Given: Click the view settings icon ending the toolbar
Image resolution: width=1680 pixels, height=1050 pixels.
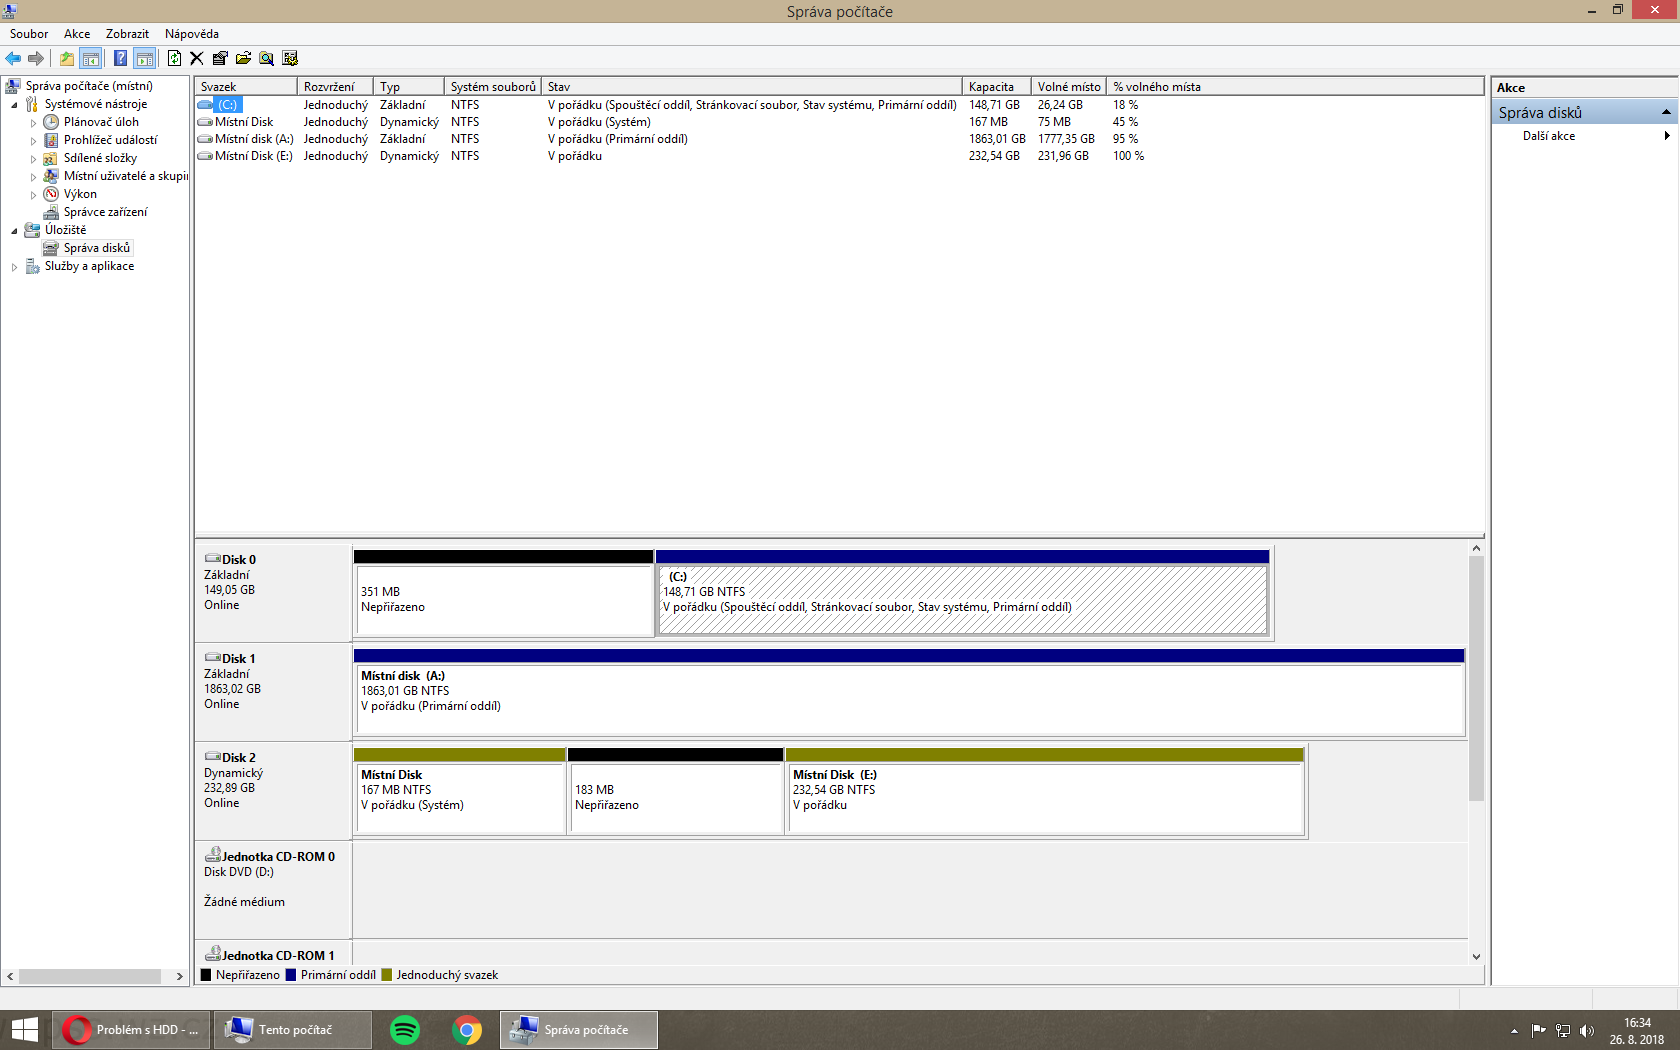Looking at the screenshot, I should click(290, 58).
